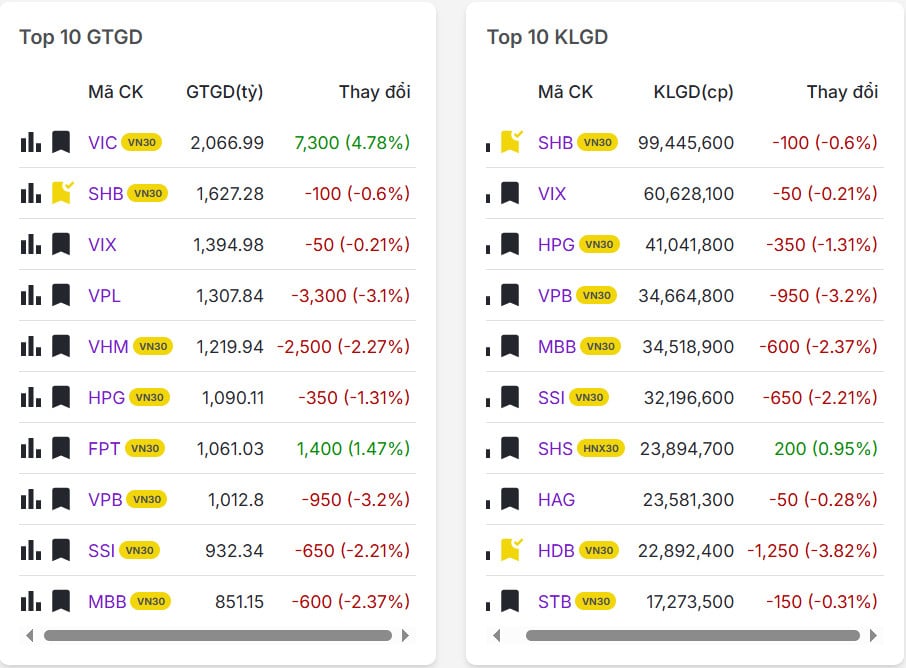The width and height of the screenshot is (906, 668).
Task: Click the chart icon beside MBB in GTGD
Action: point(29,601)
